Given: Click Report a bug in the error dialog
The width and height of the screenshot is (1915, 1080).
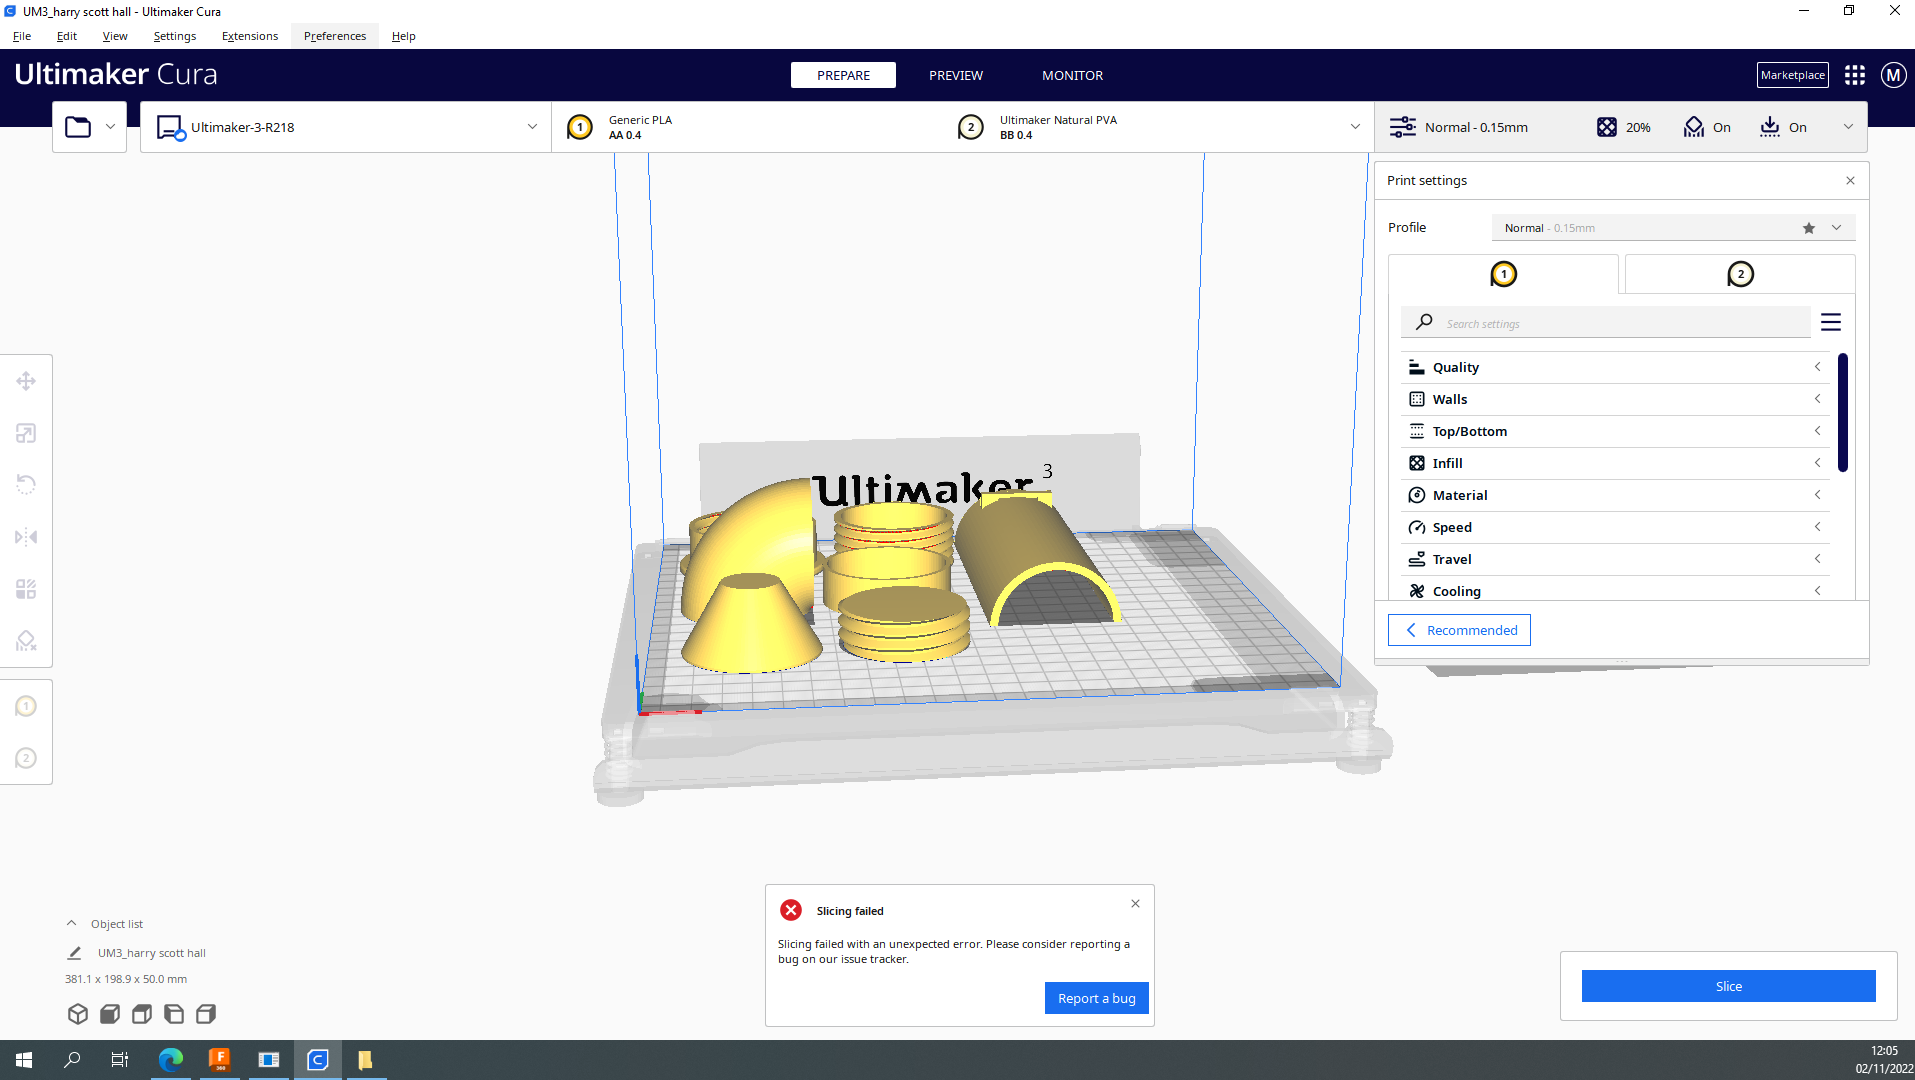Looking at the screenshot, I should (1096, 997).
